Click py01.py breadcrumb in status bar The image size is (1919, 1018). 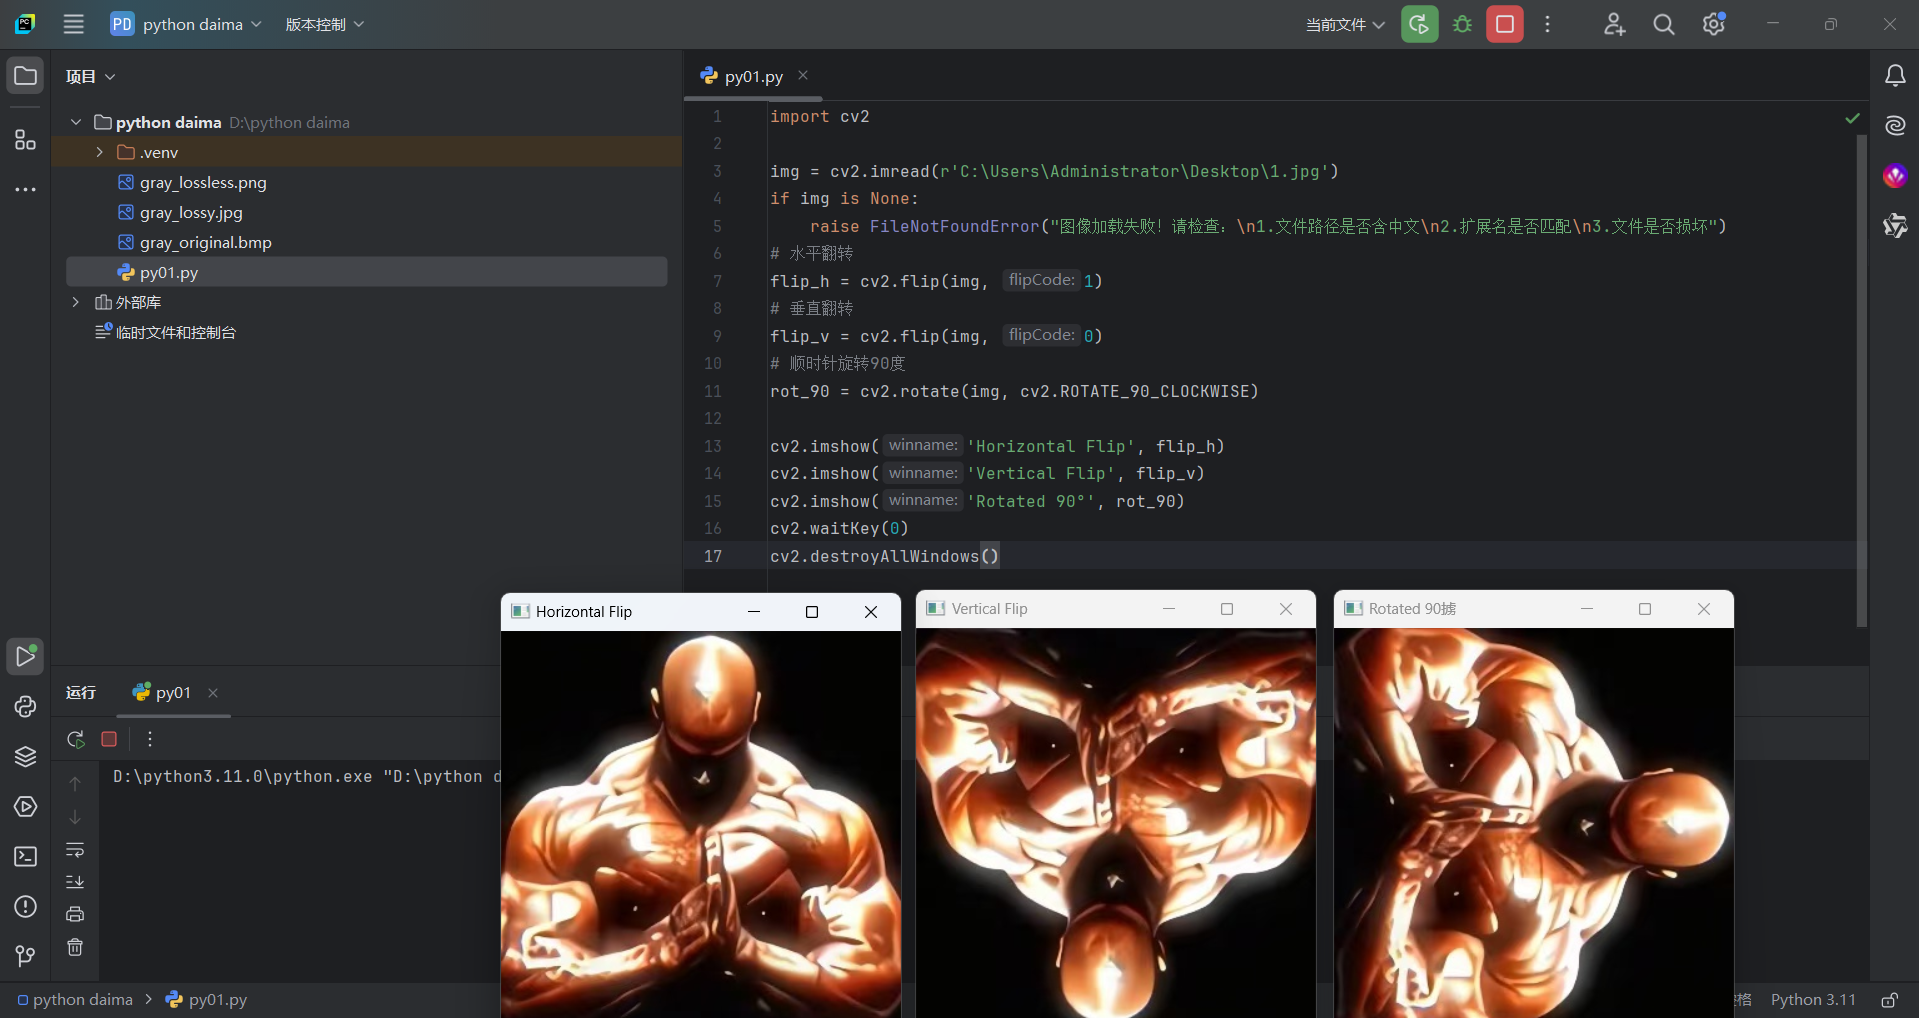(x=206, y=1000)
